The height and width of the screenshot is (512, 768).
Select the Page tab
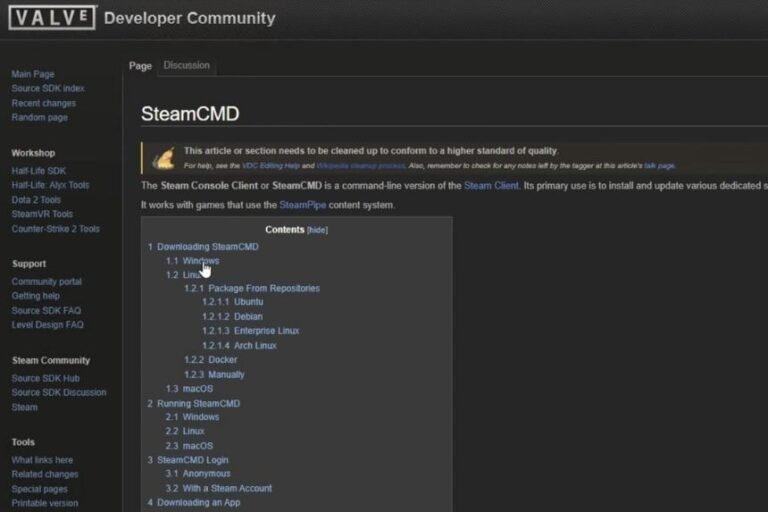point(140,66)
